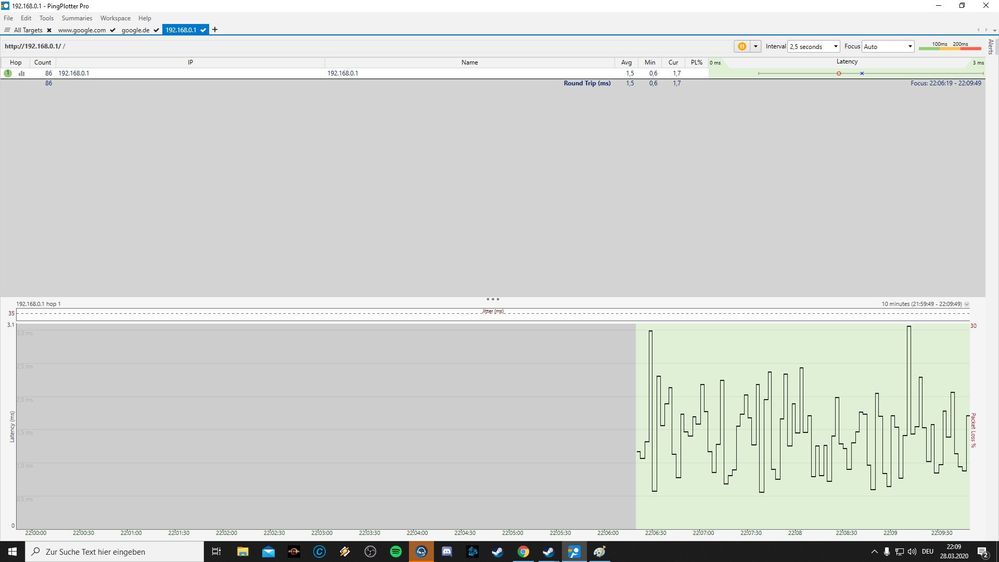Click the http://192.168.0.1/ target address
Screen dimensions: 999x562
click(32, 46)
